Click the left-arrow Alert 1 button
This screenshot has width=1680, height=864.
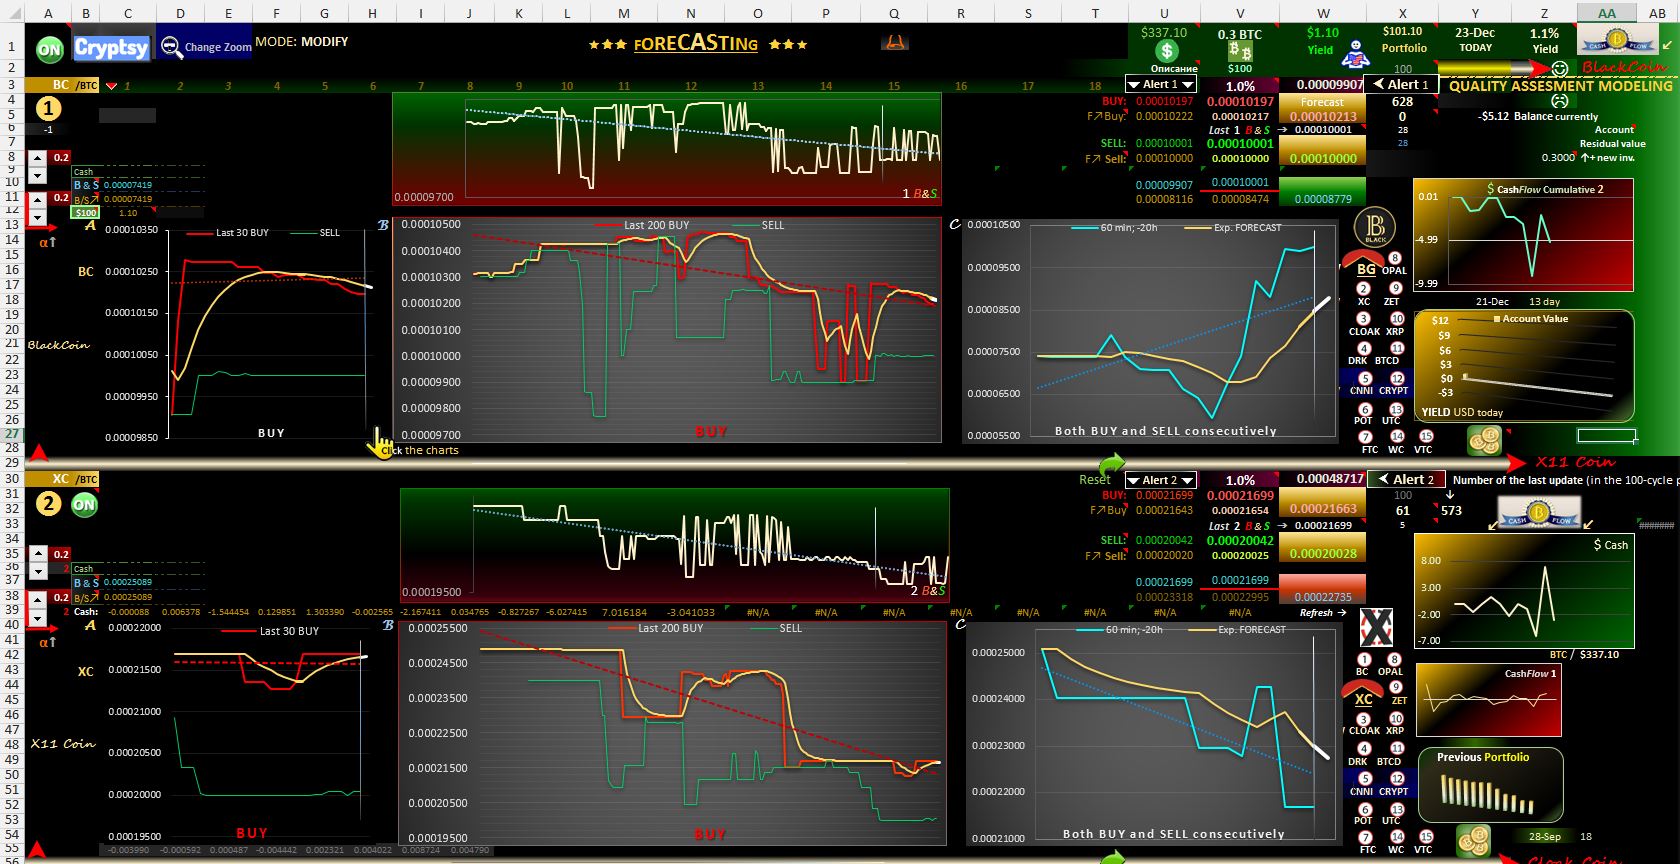coord(1402,84)
